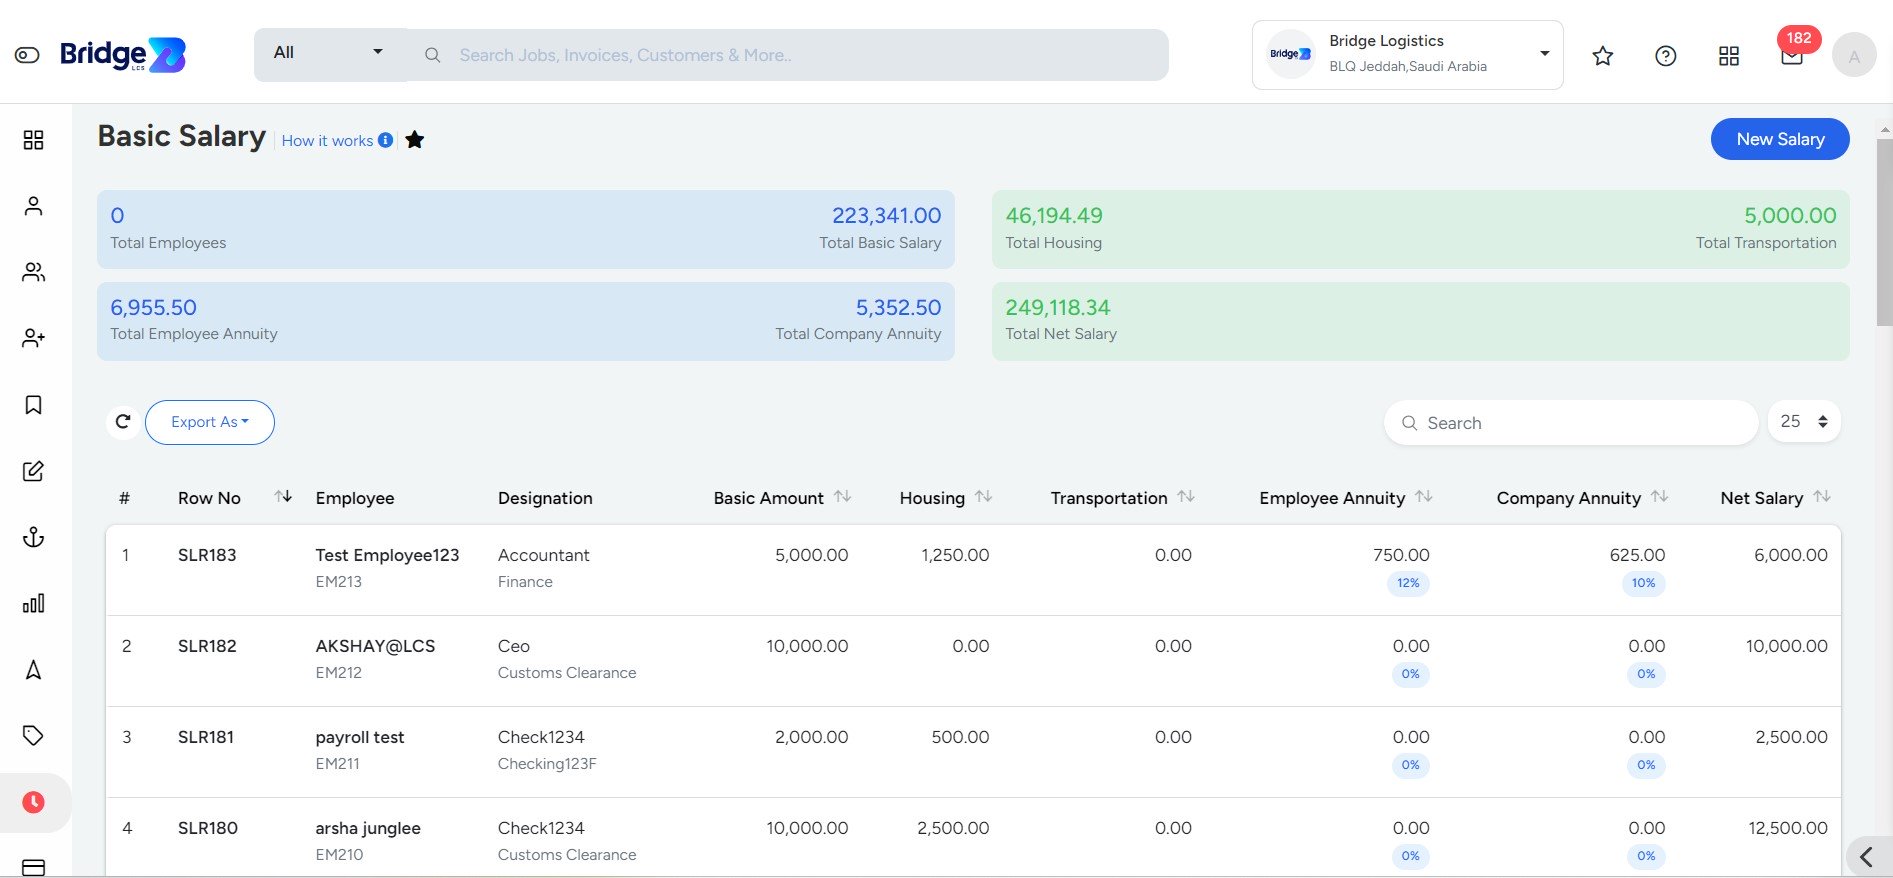Click row number SLR180

(x=208, y=828)
